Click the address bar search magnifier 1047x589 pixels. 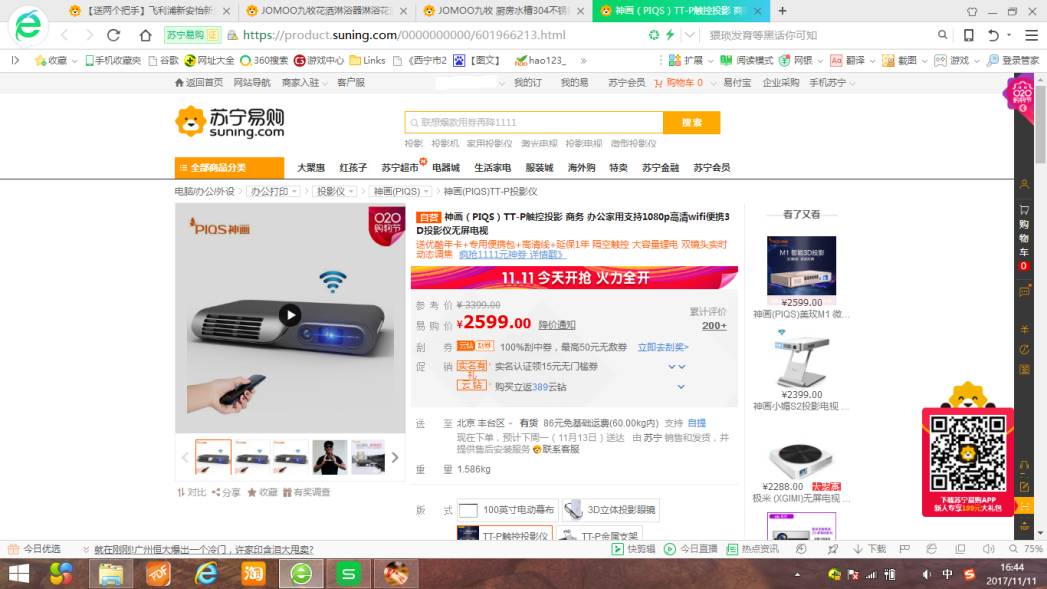[942, 35]
